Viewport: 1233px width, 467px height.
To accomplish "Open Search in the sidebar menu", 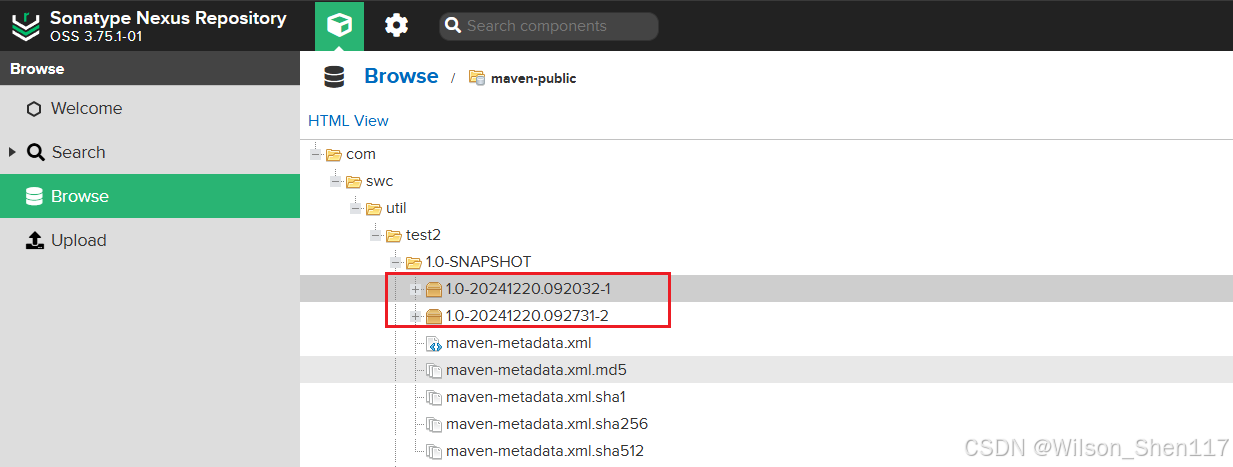I will (x=150, y=152).
